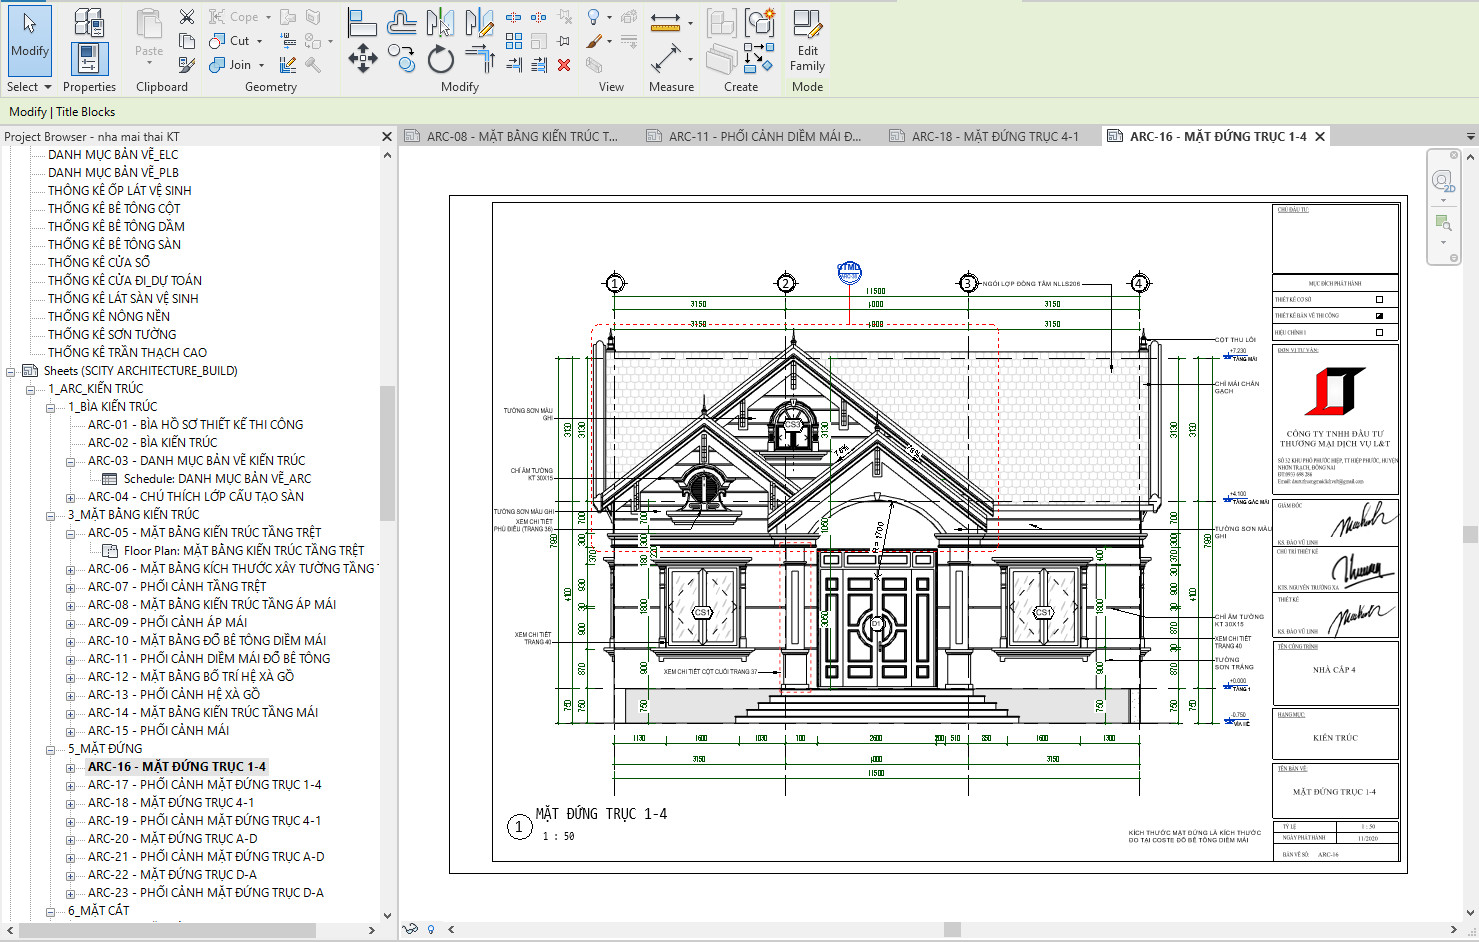Click the Join geometry button
This screenshot has height=942, width=1479.
point(236,65)
